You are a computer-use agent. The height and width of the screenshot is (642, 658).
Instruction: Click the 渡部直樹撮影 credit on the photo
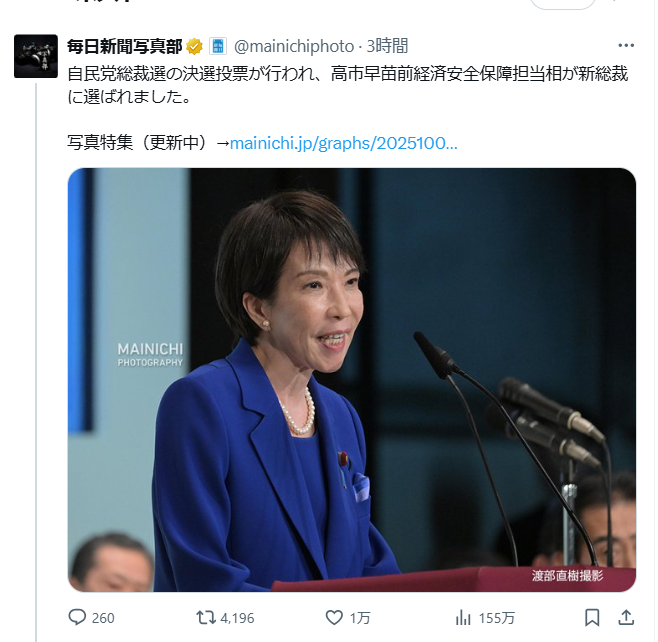567,576
